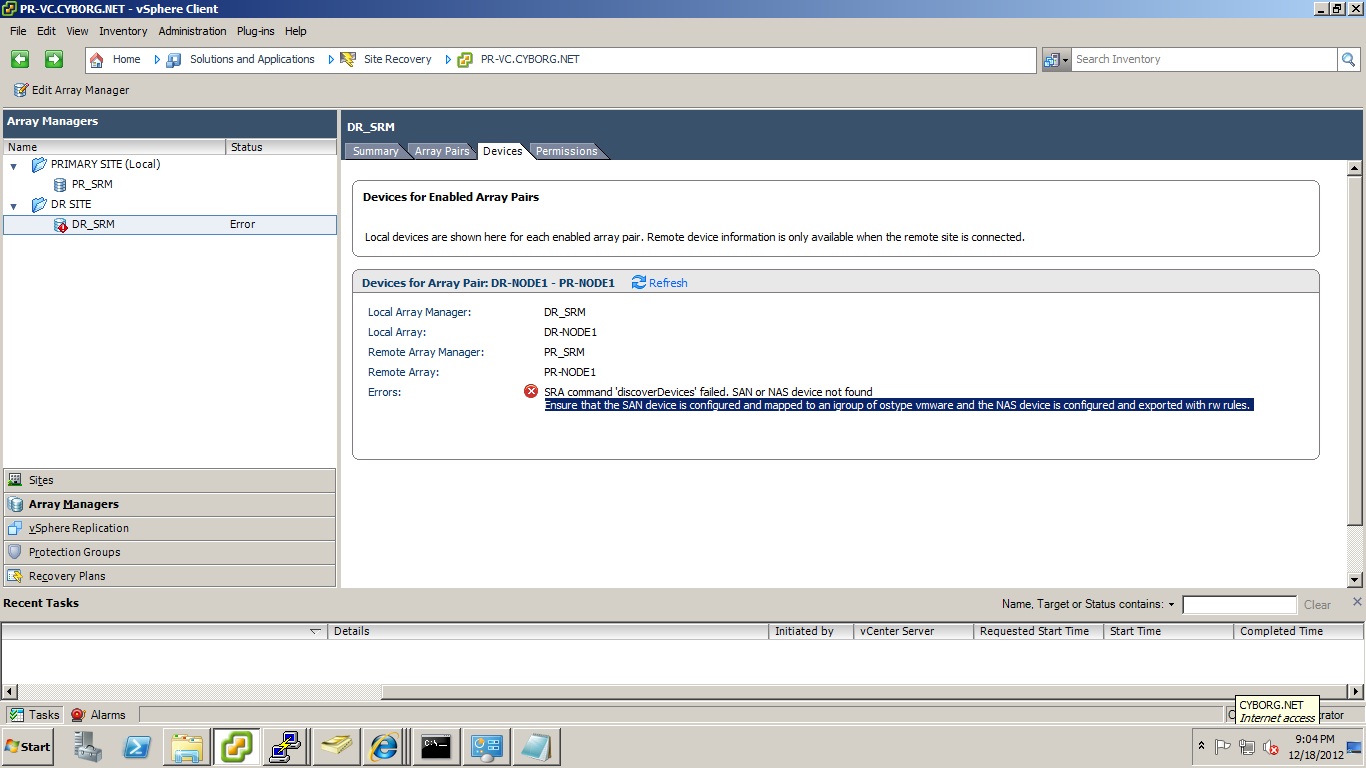This screenshot has width=1366, height=768.
Task: Open the Home breadcrumb dropdown arrow
Action: click(157, 60)
